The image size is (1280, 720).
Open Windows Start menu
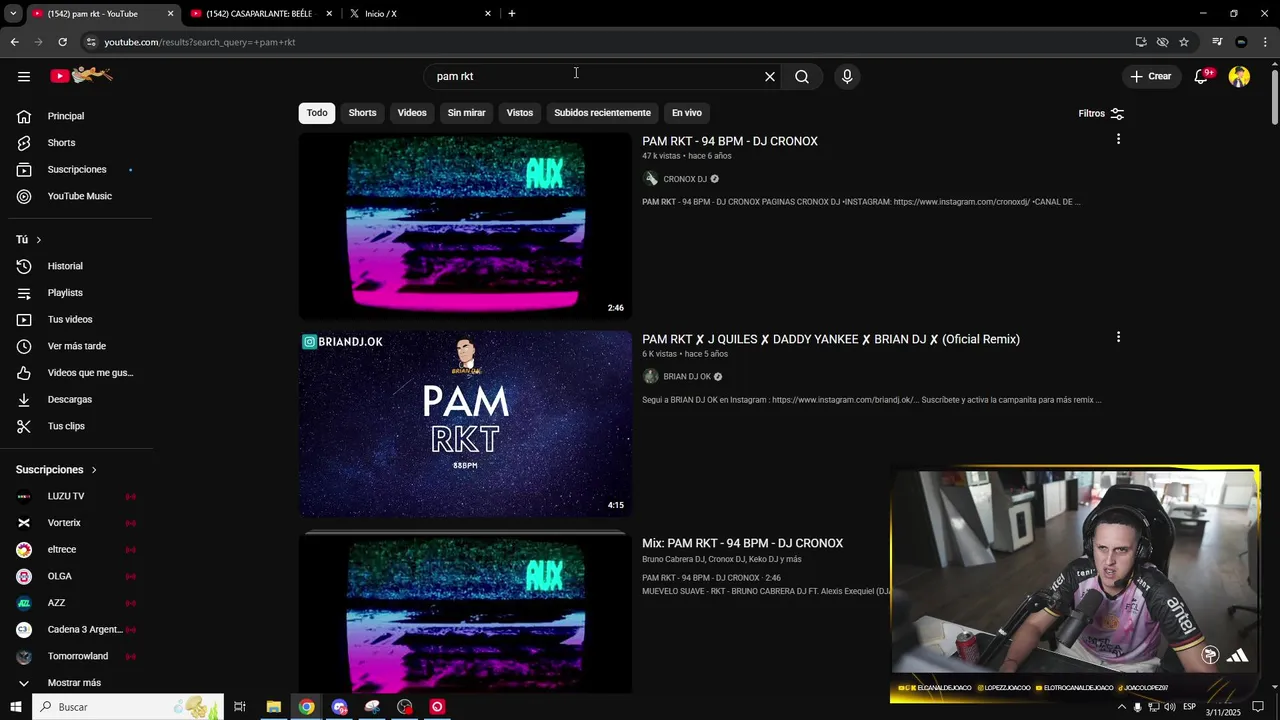(15, 707)
